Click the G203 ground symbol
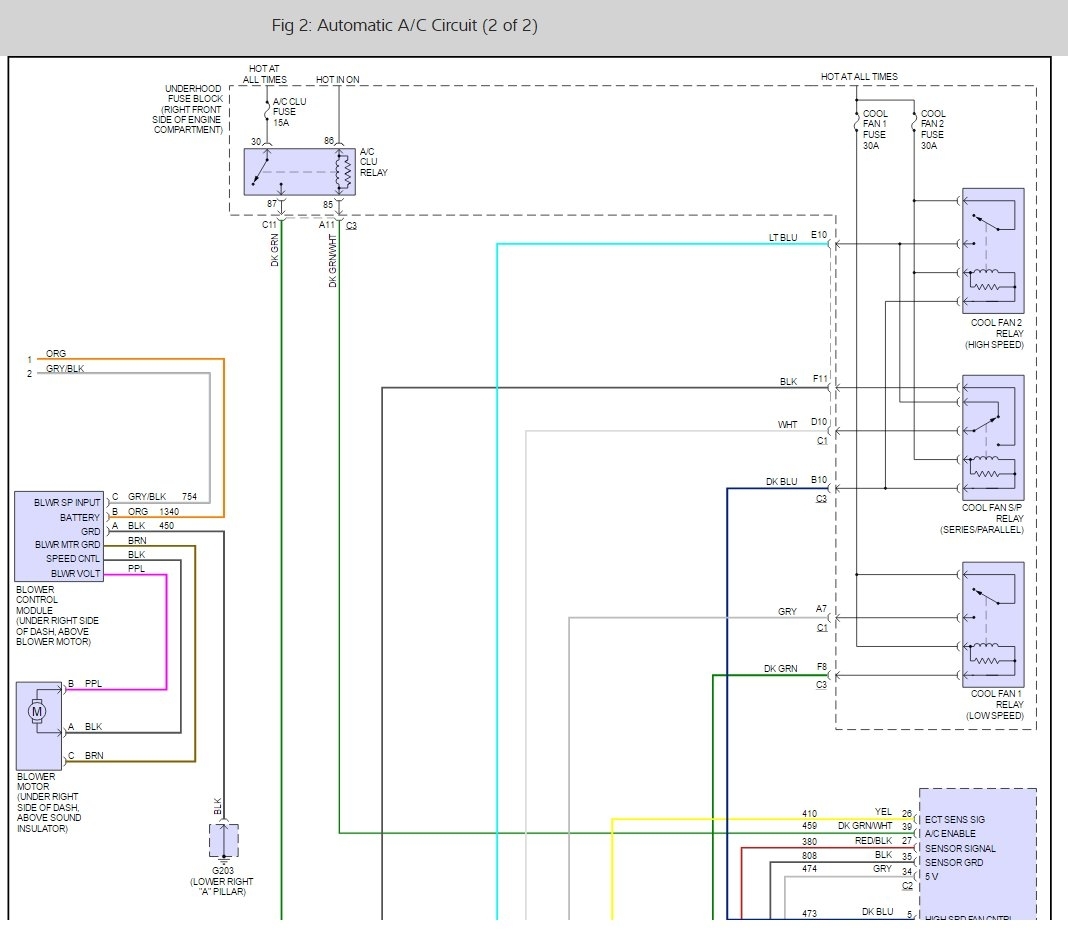The width and height of the screenshot is (1068, 930). [222, 845]
